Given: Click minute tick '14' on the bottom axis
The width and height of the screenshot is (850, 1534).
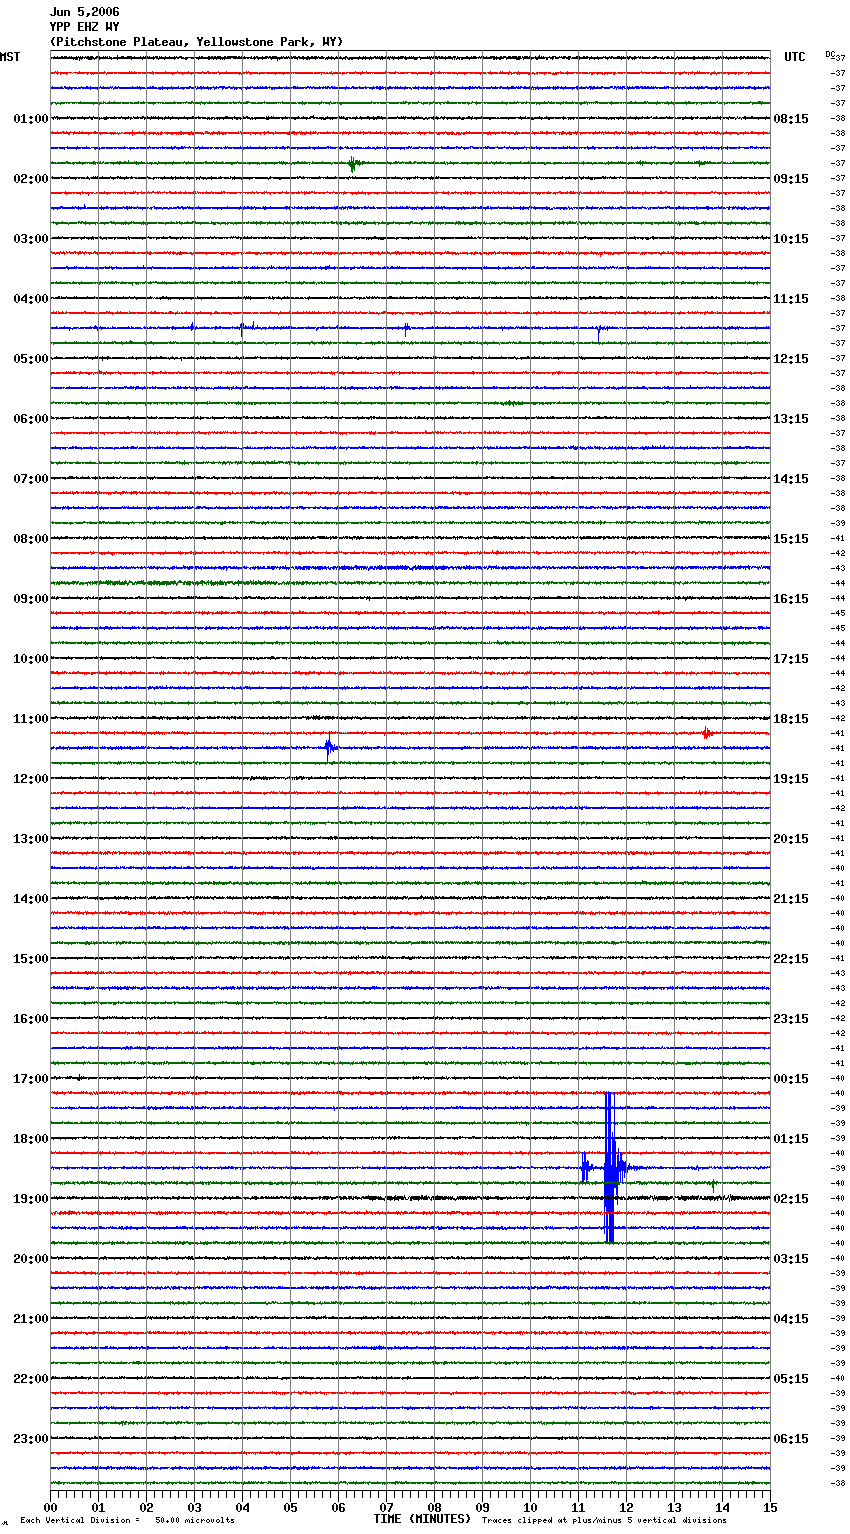Looking at the screenshot, I should [722, 1507].
